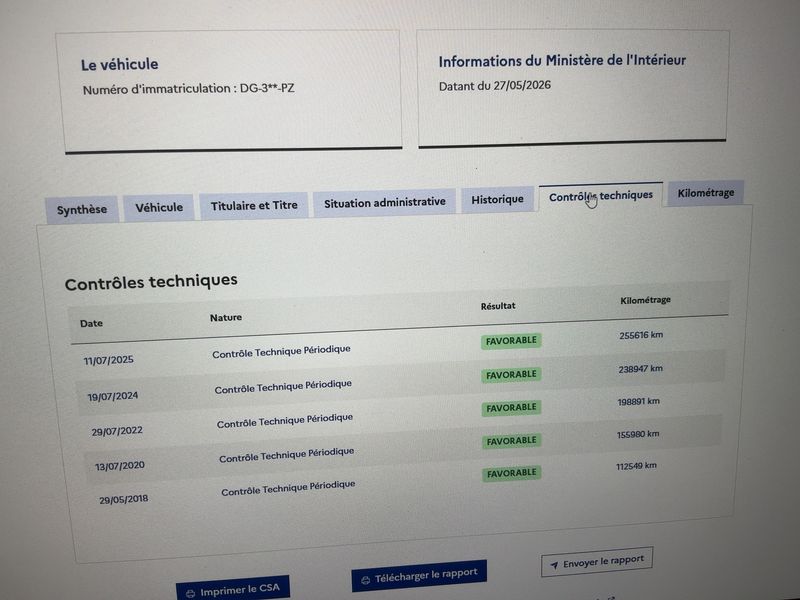The image size is (800, 600).
Task: Click the printer icon on Imprimer le CSA
Action: pyautogui.click(x=190, y=594)
